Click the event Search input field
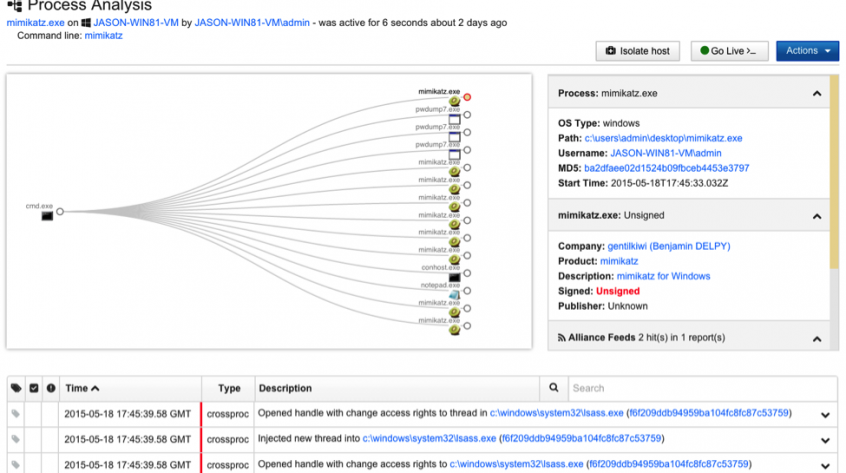 700,388
